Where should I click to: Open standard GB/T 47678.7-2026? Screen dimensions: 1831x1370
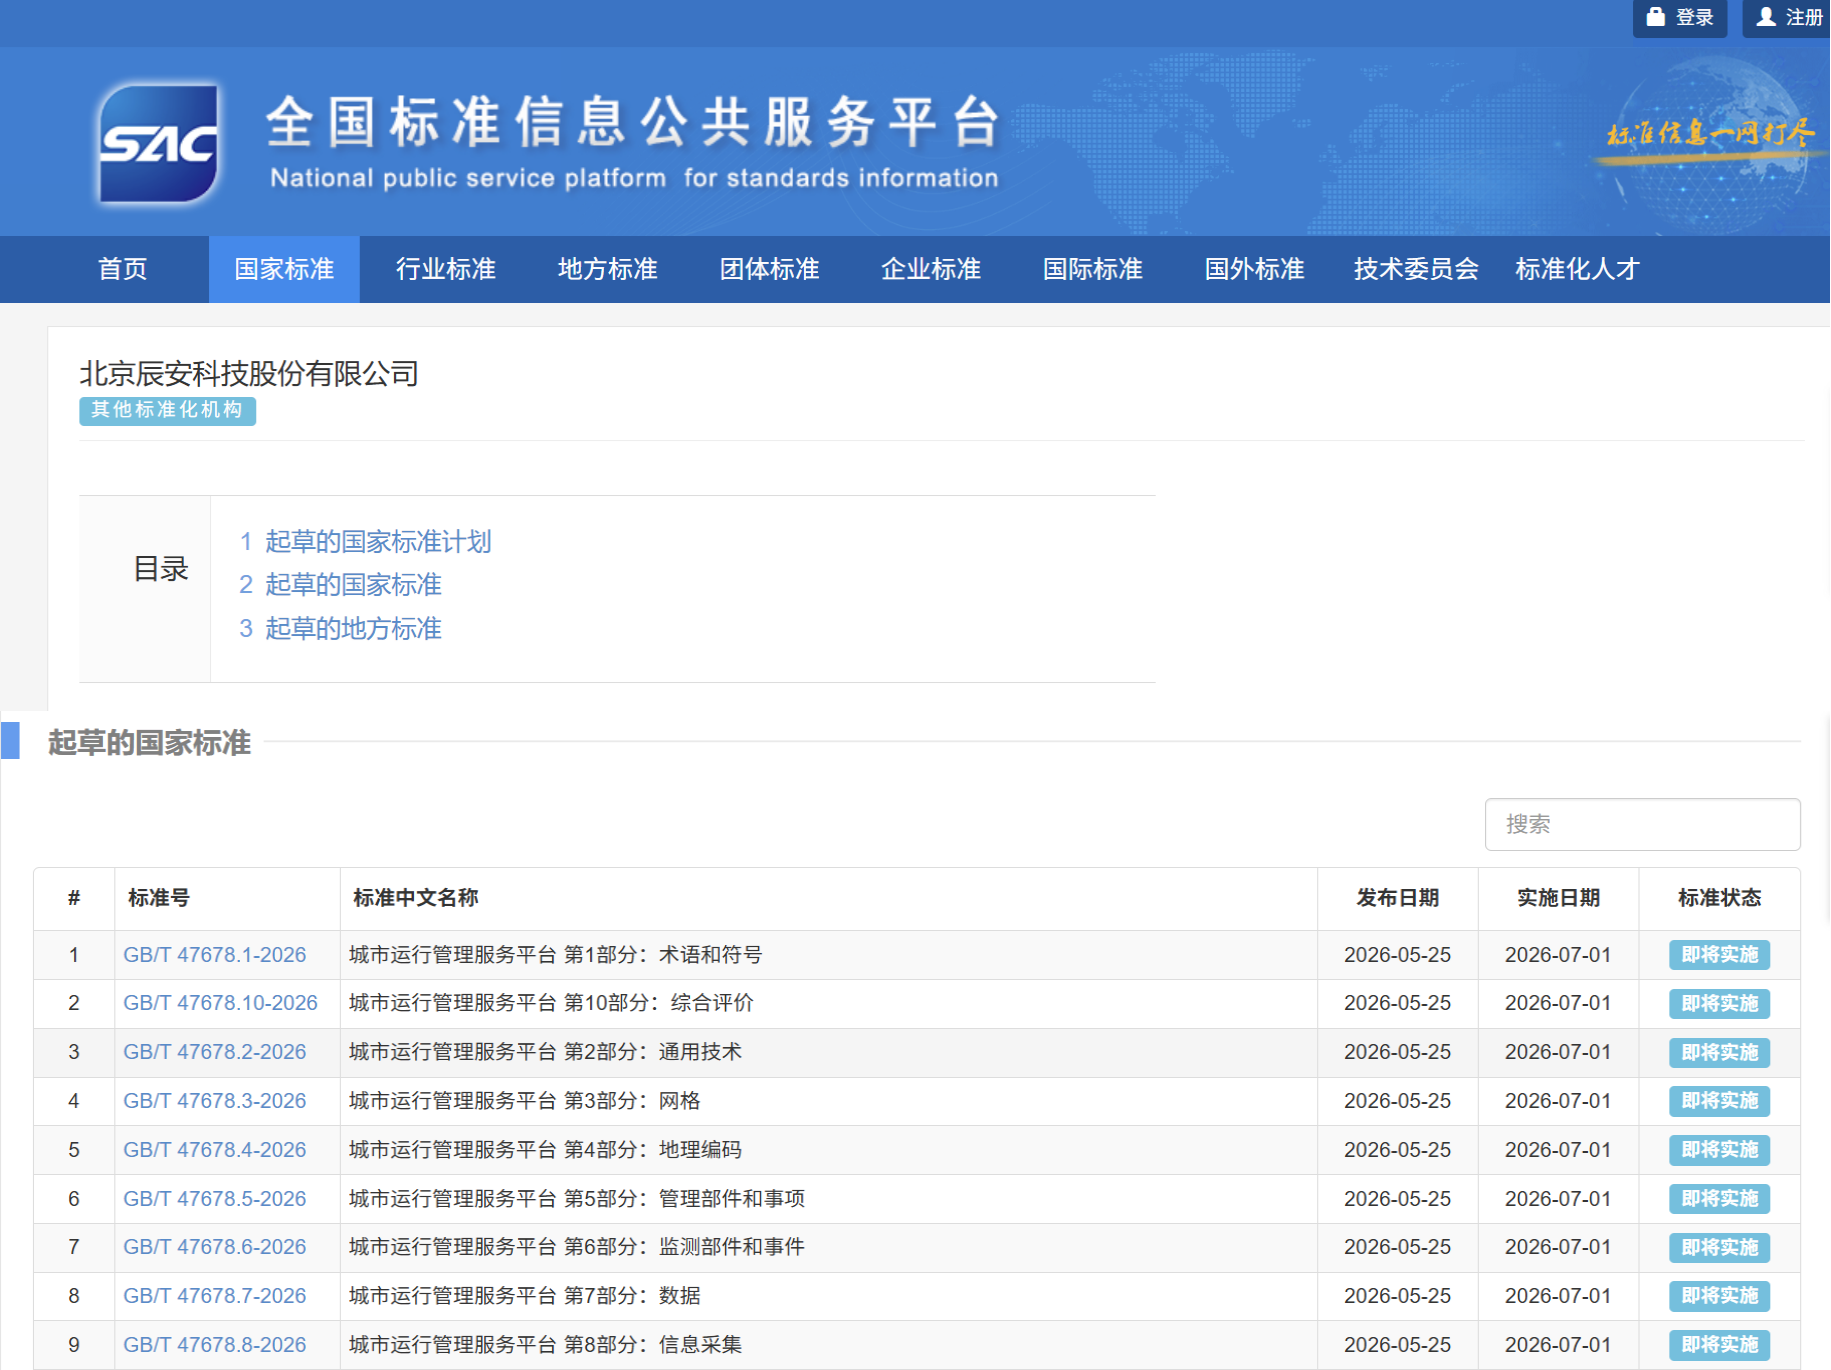[x=214, y=1296]
